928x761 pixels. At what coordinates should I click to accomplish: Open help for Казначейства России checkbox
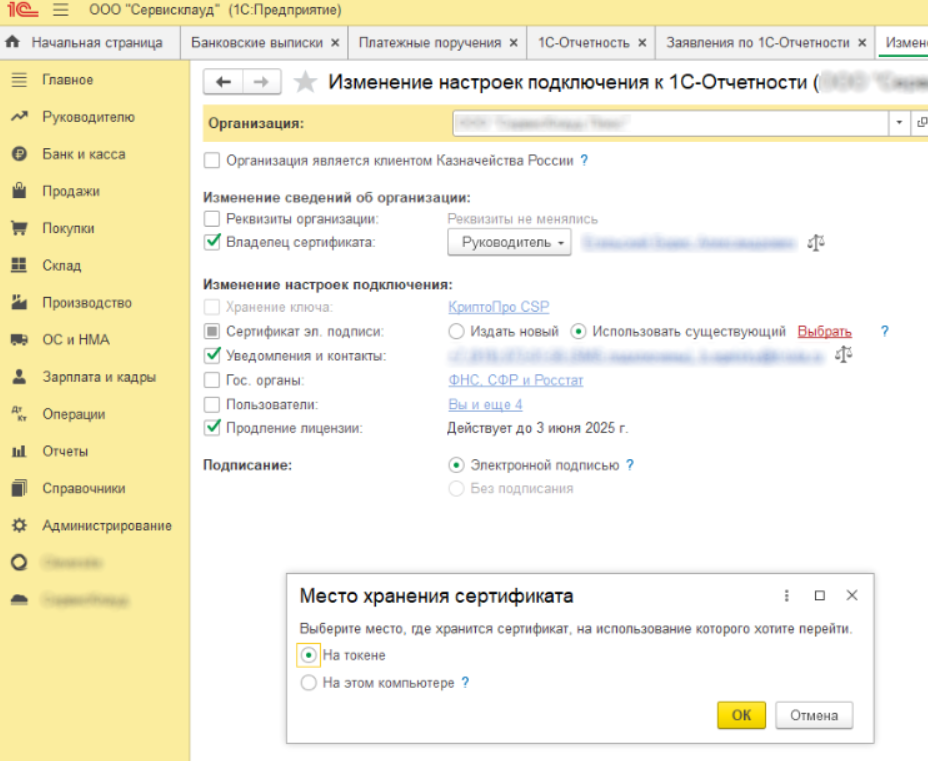click(x=584, y=160)
